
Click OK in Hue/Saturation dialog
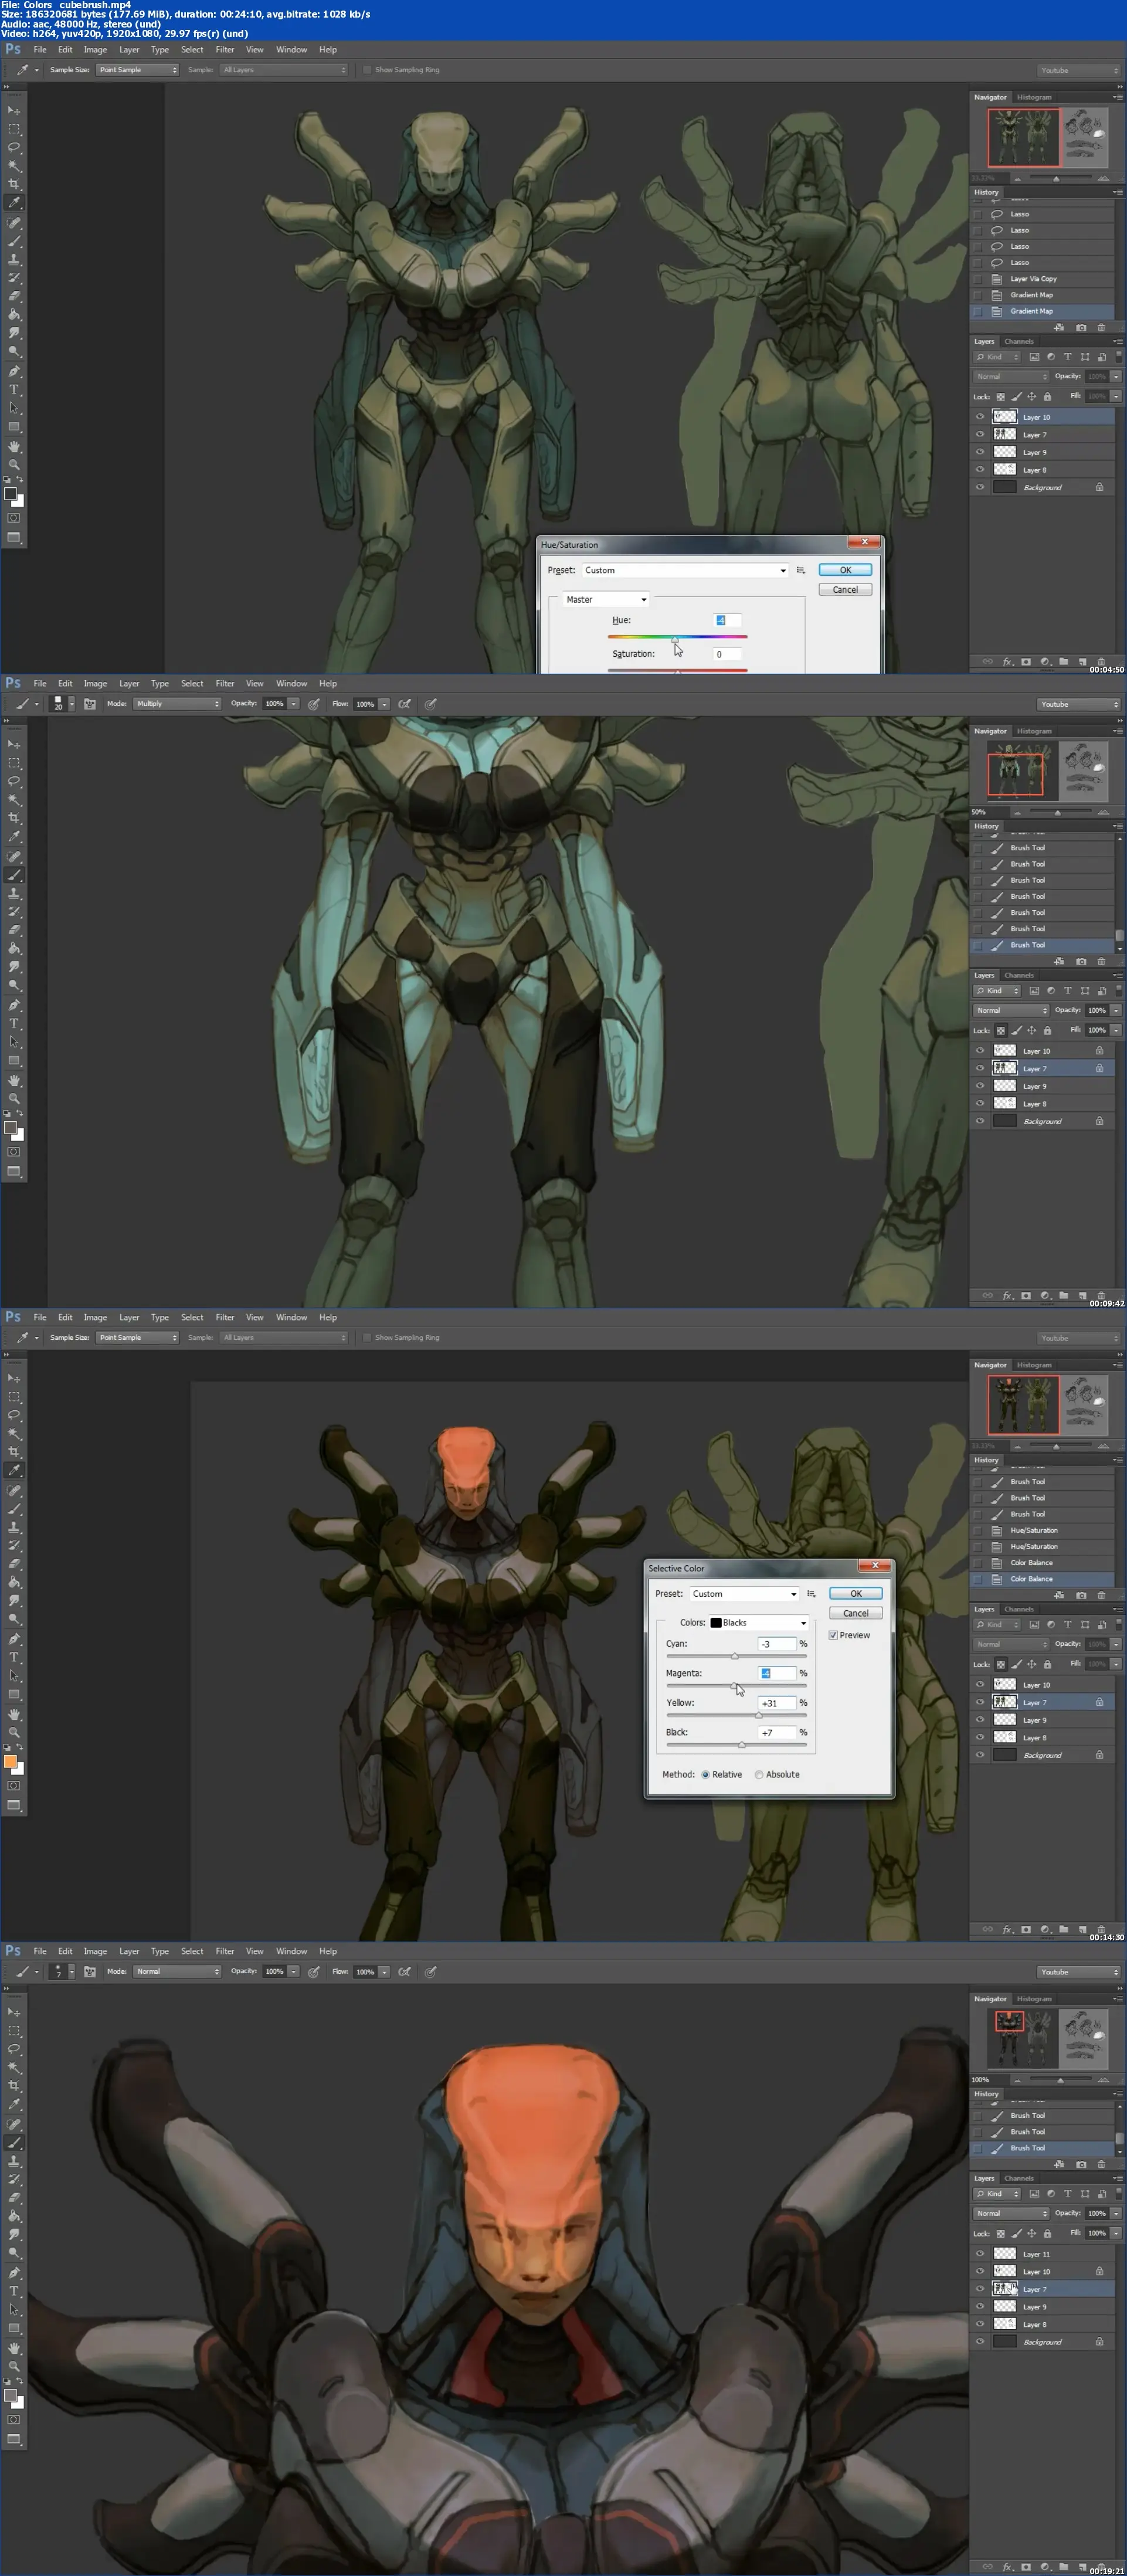pos(845,570)
